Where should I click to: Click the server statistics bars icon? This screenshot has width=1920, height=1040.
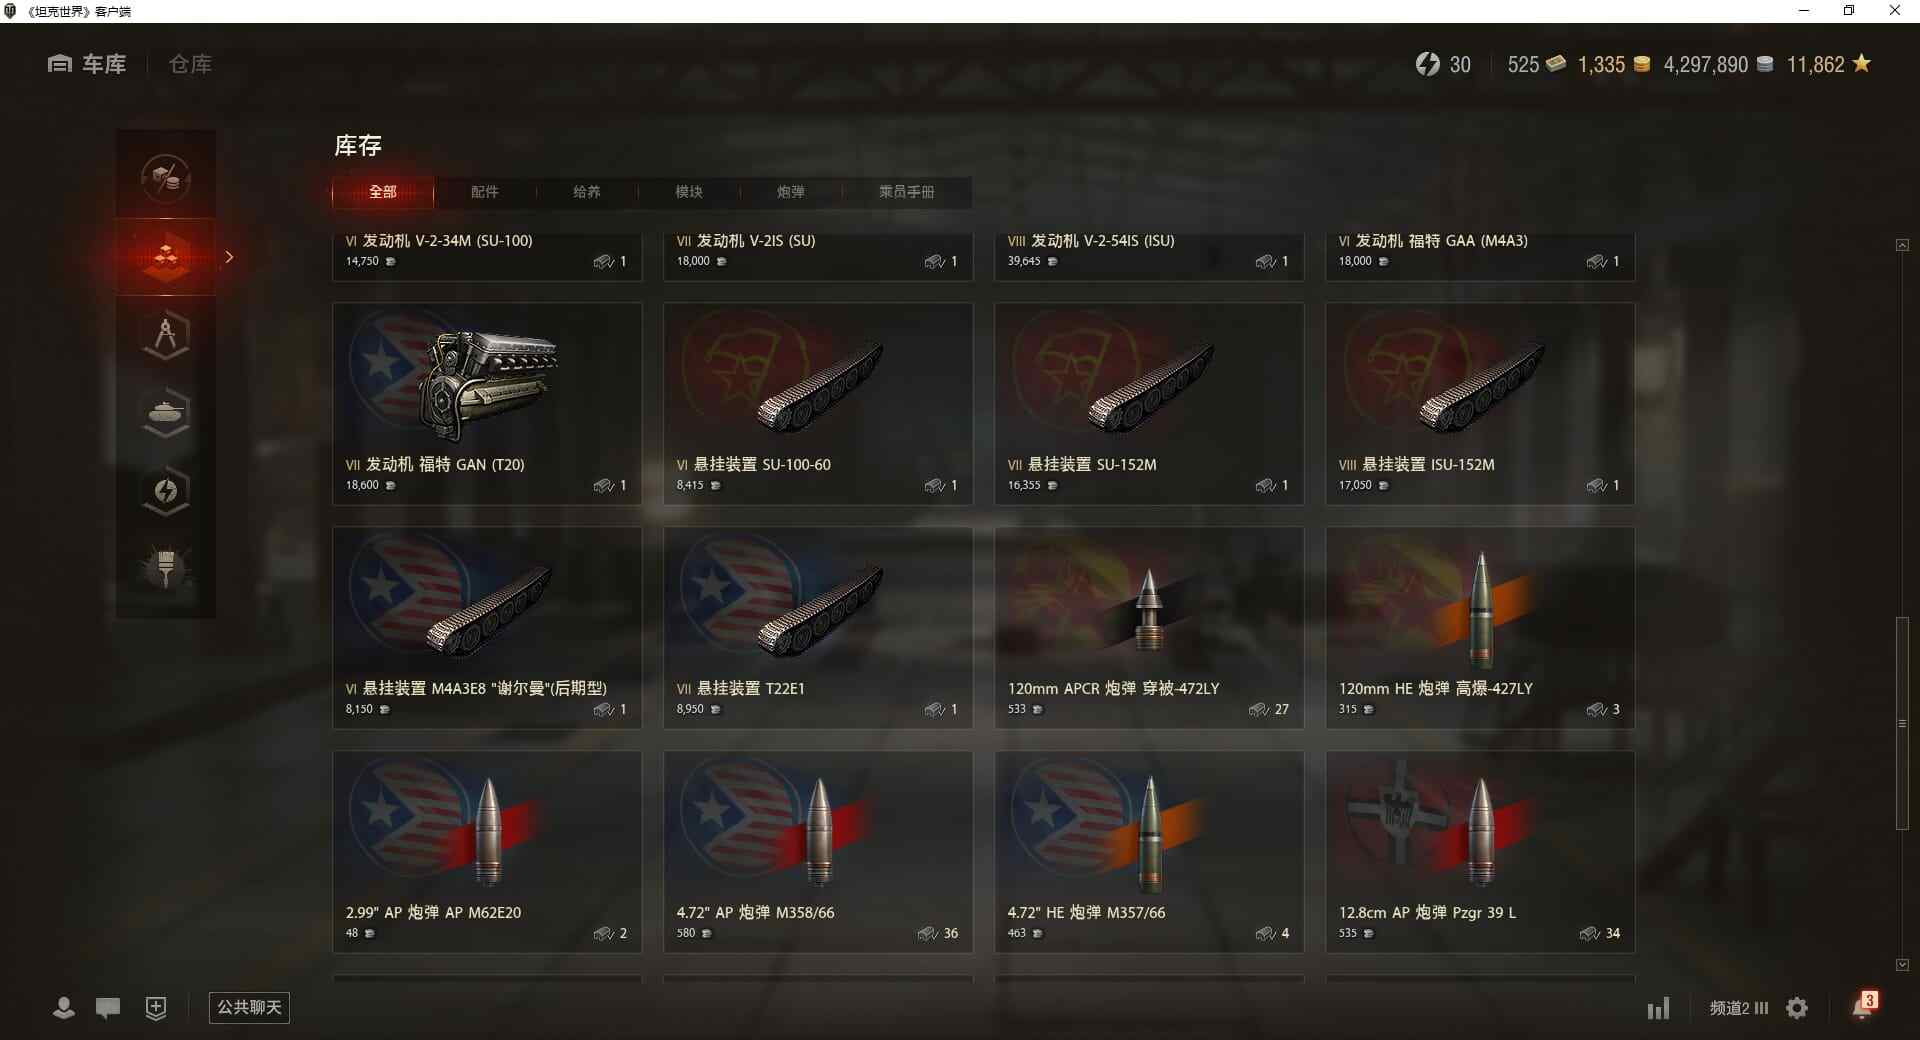(x=1658, y=1008)
